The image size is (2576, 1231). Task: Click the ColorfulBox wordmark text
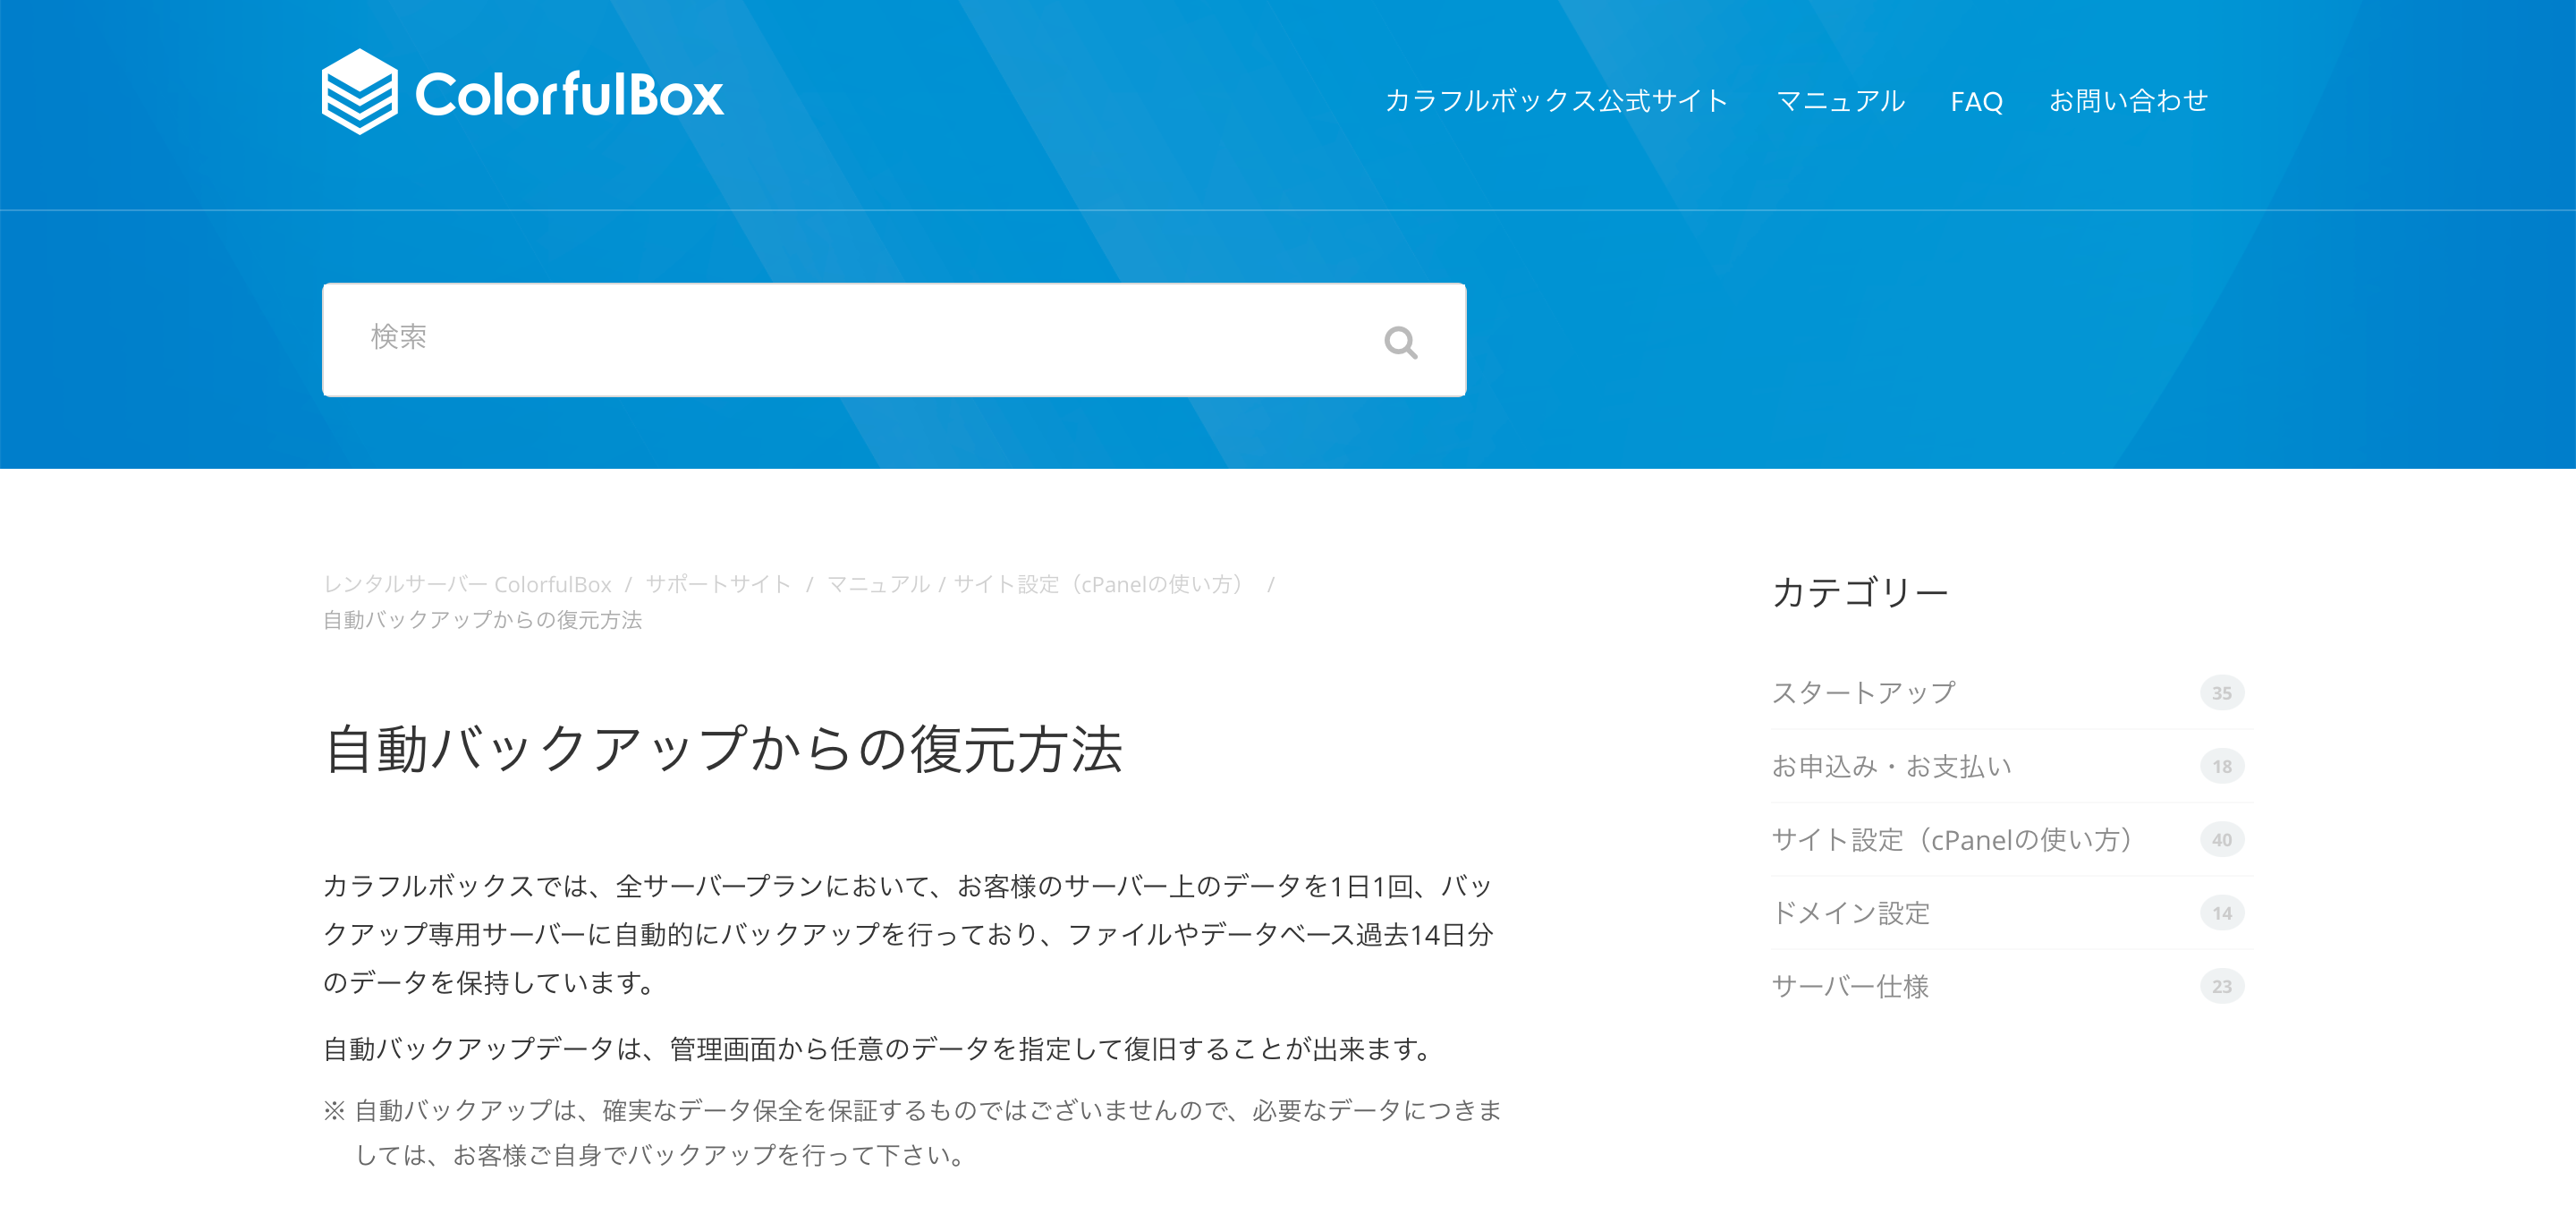point(569,95)
